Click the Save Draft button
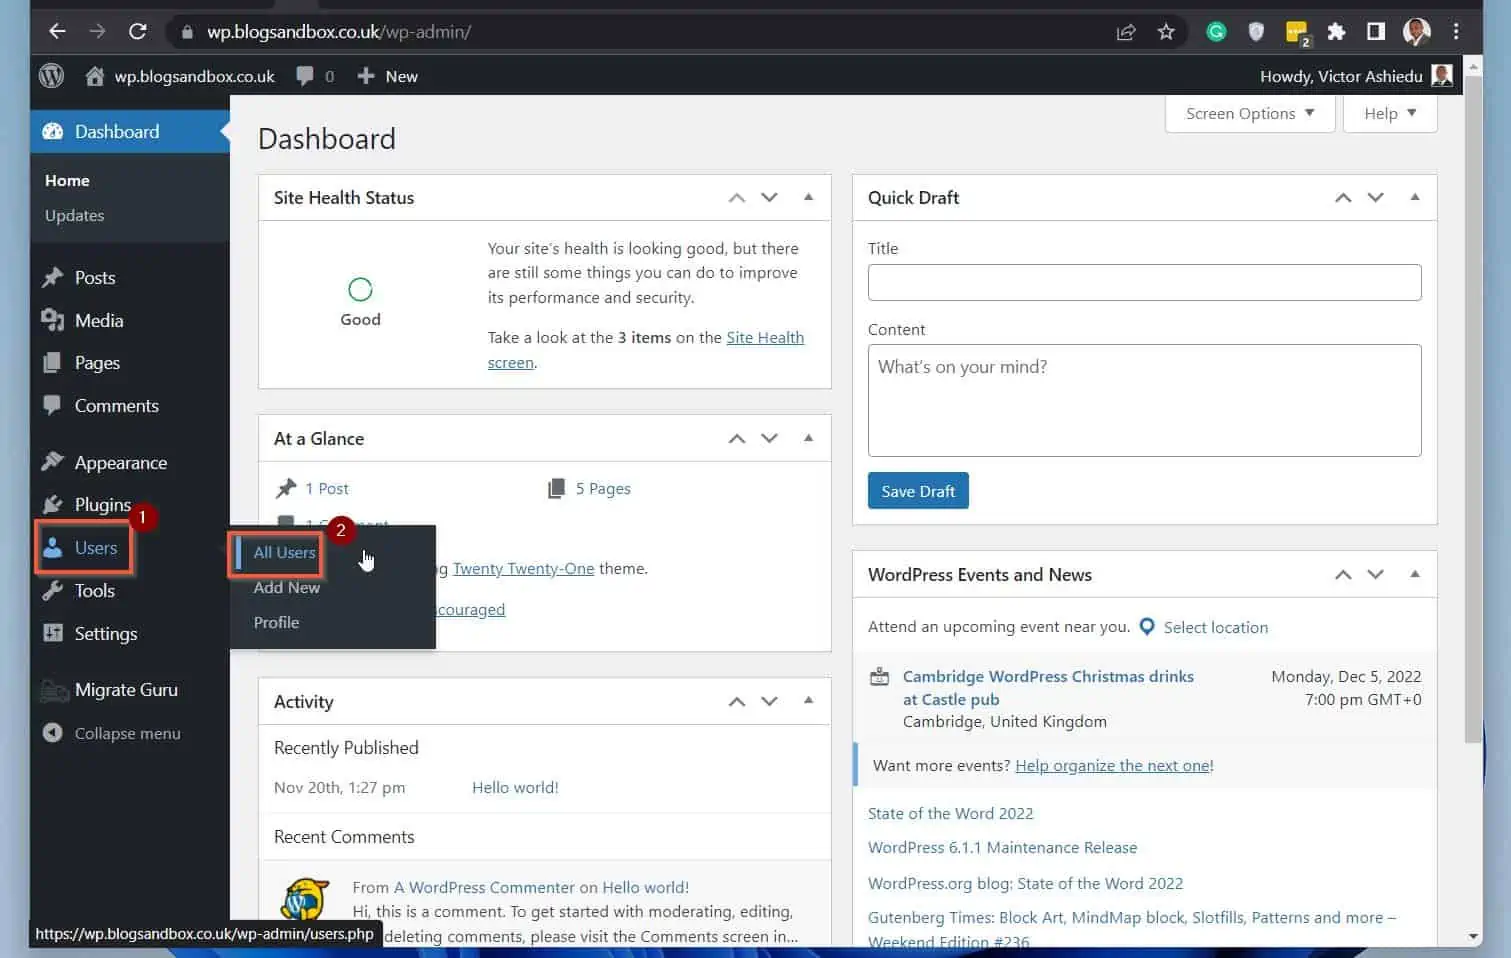Image resolution: width=1511 pixels, height=958 pixels. point(918,491)
